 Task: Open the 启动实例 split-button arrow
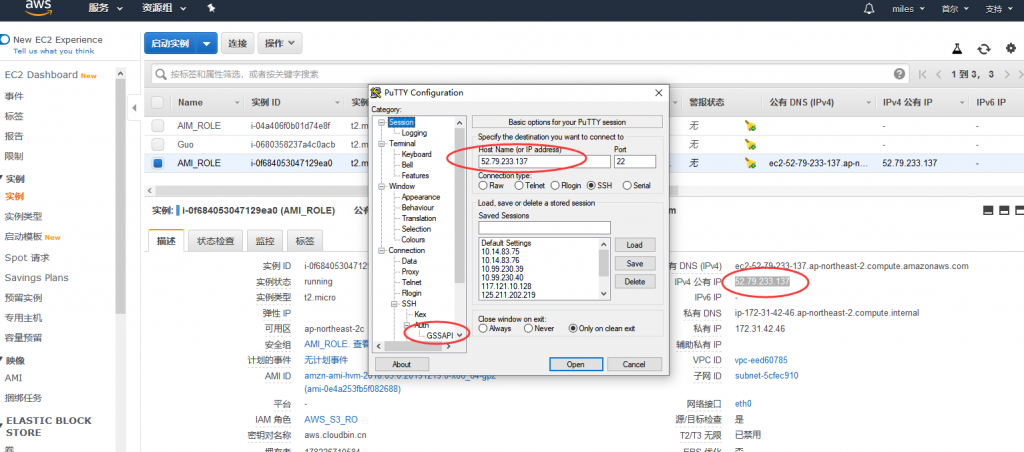[206, 44]
